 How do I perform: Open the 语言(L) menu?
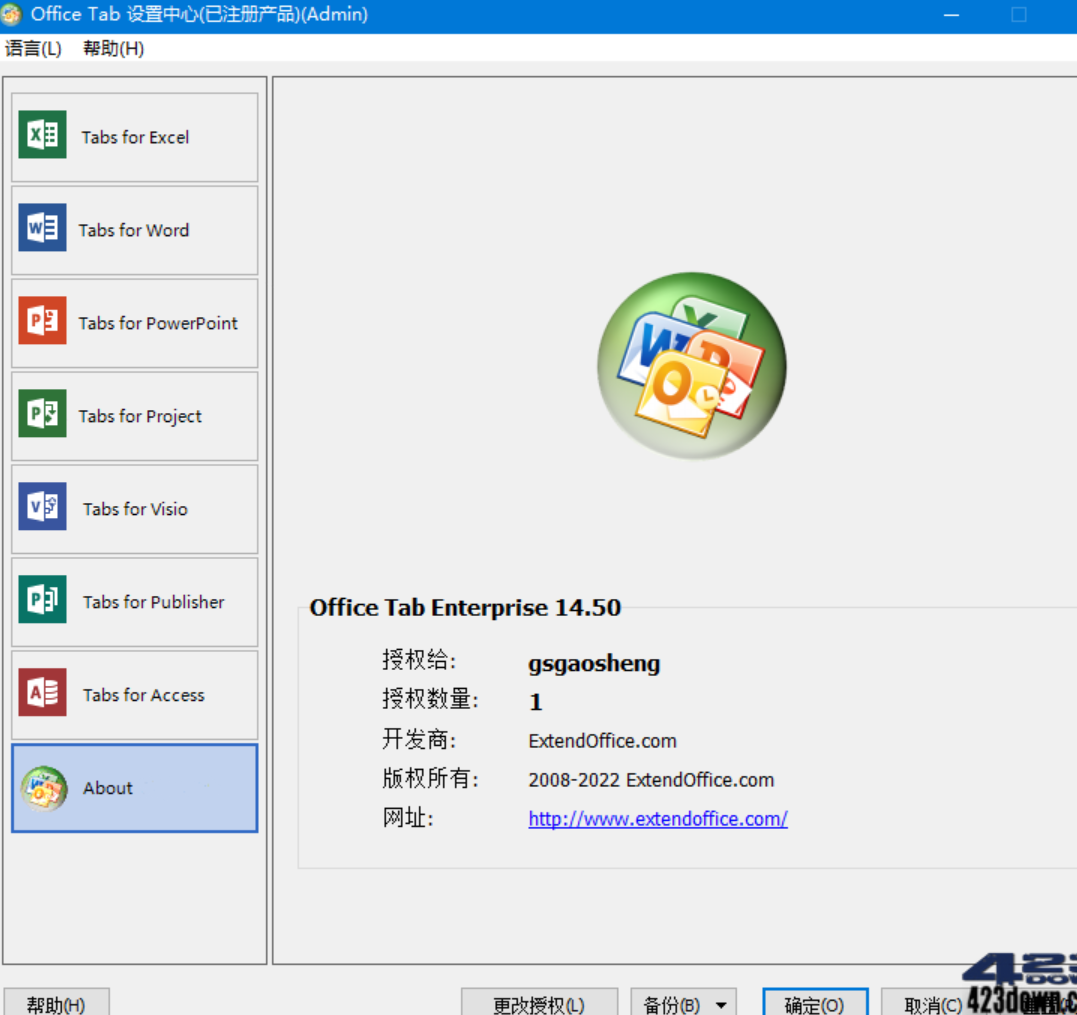pos(33,49)
